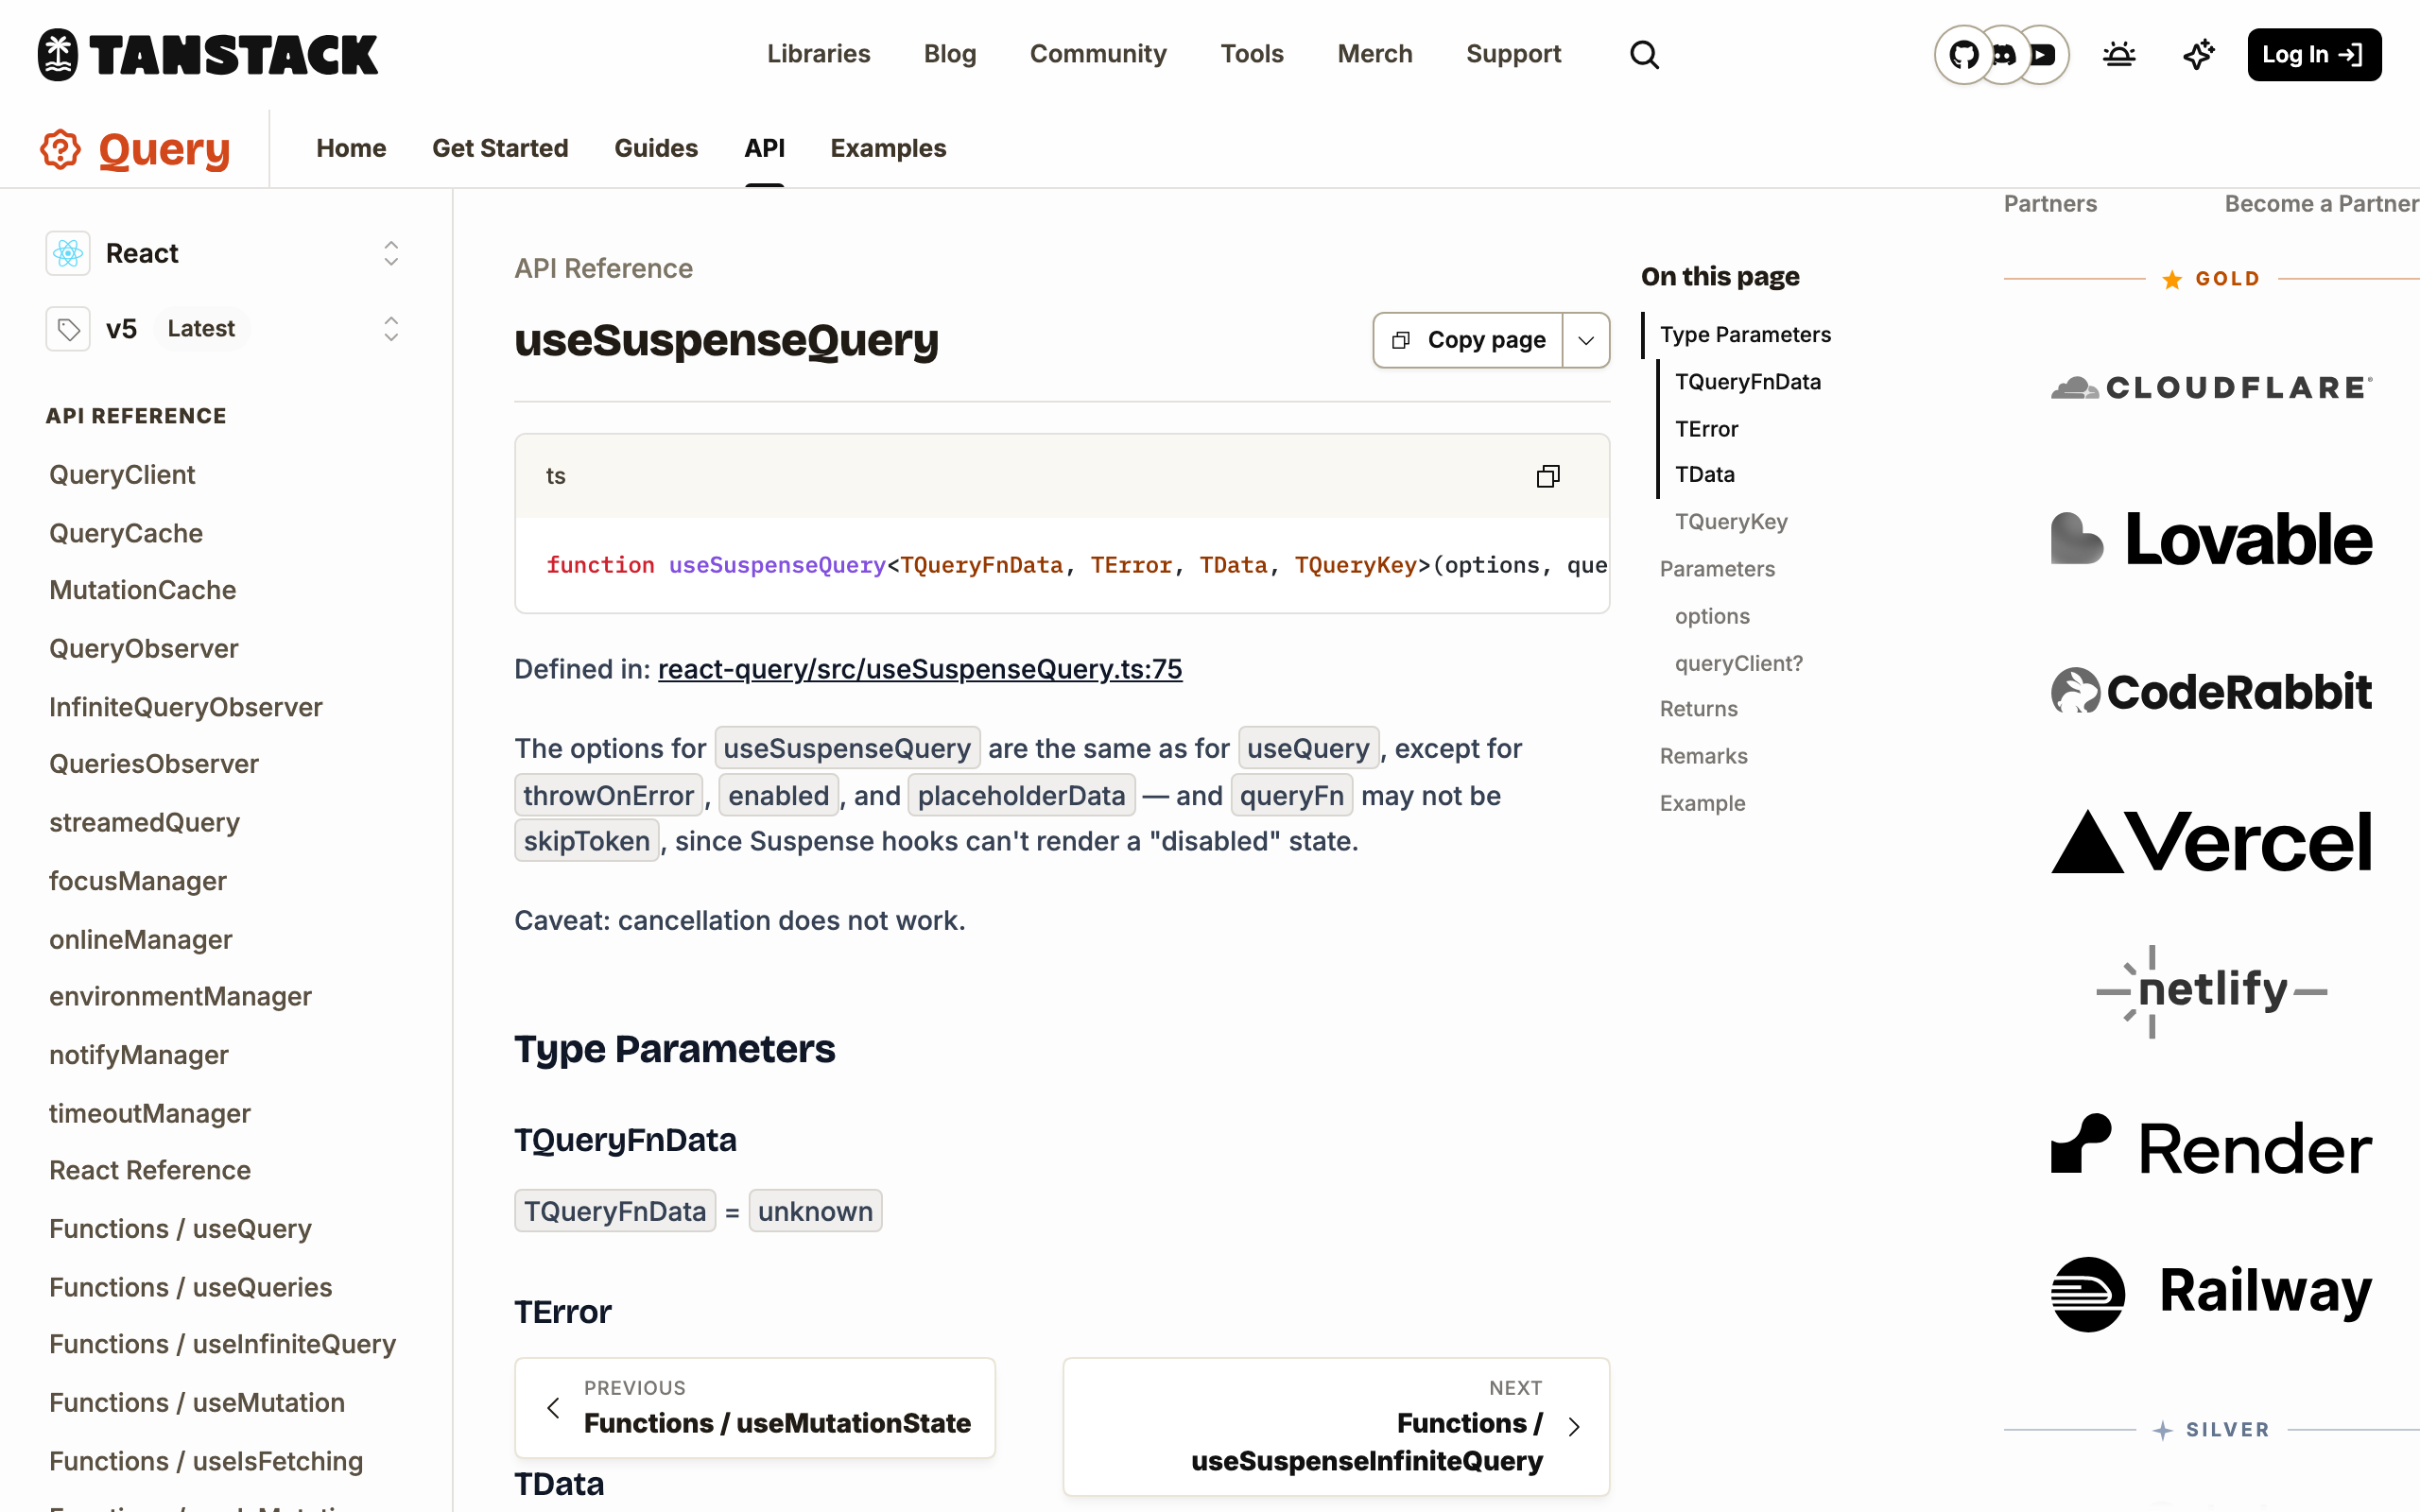Toggle the light/dark theme icon
Screen dimensions: 2420x1512
point(2119,54)
